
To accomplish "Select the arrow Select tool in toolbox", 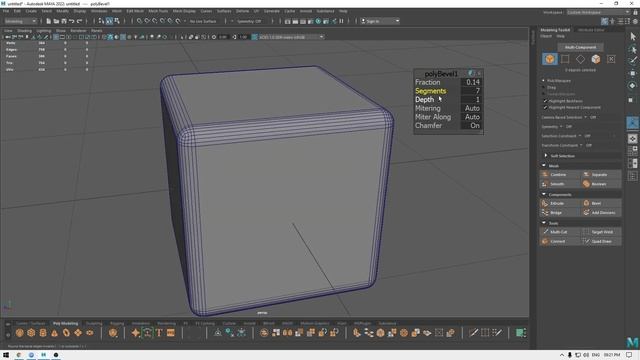I will tap(633, 37).
